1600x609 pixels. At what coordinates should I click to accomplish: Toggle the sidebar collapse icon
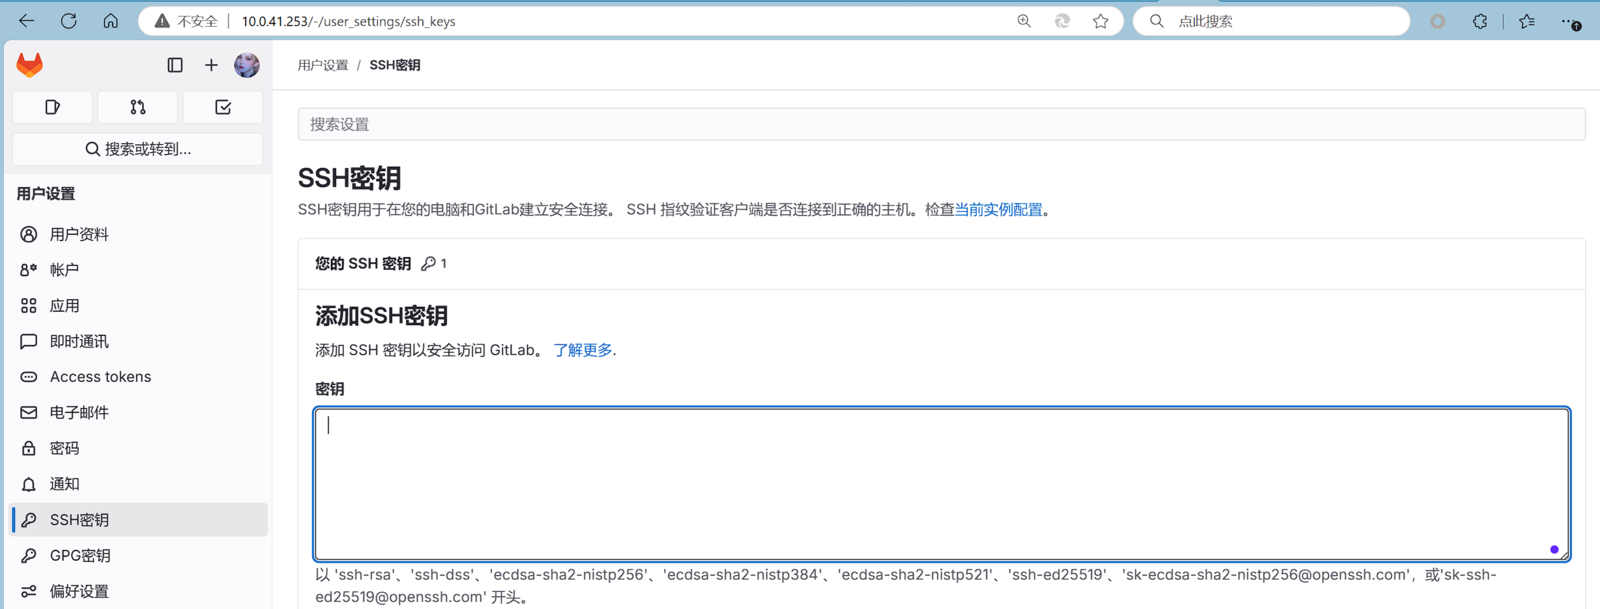(175, 65)
